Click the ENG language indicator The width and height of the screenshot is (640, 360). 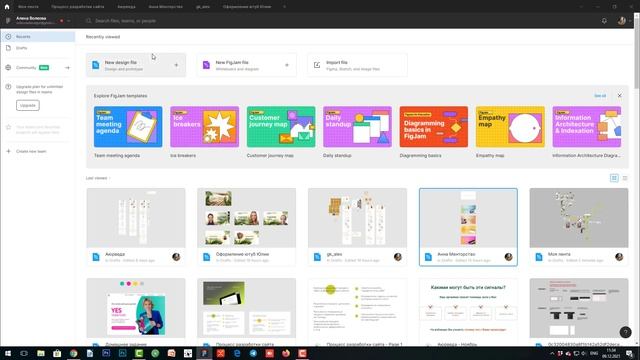(x=594, y=353)
